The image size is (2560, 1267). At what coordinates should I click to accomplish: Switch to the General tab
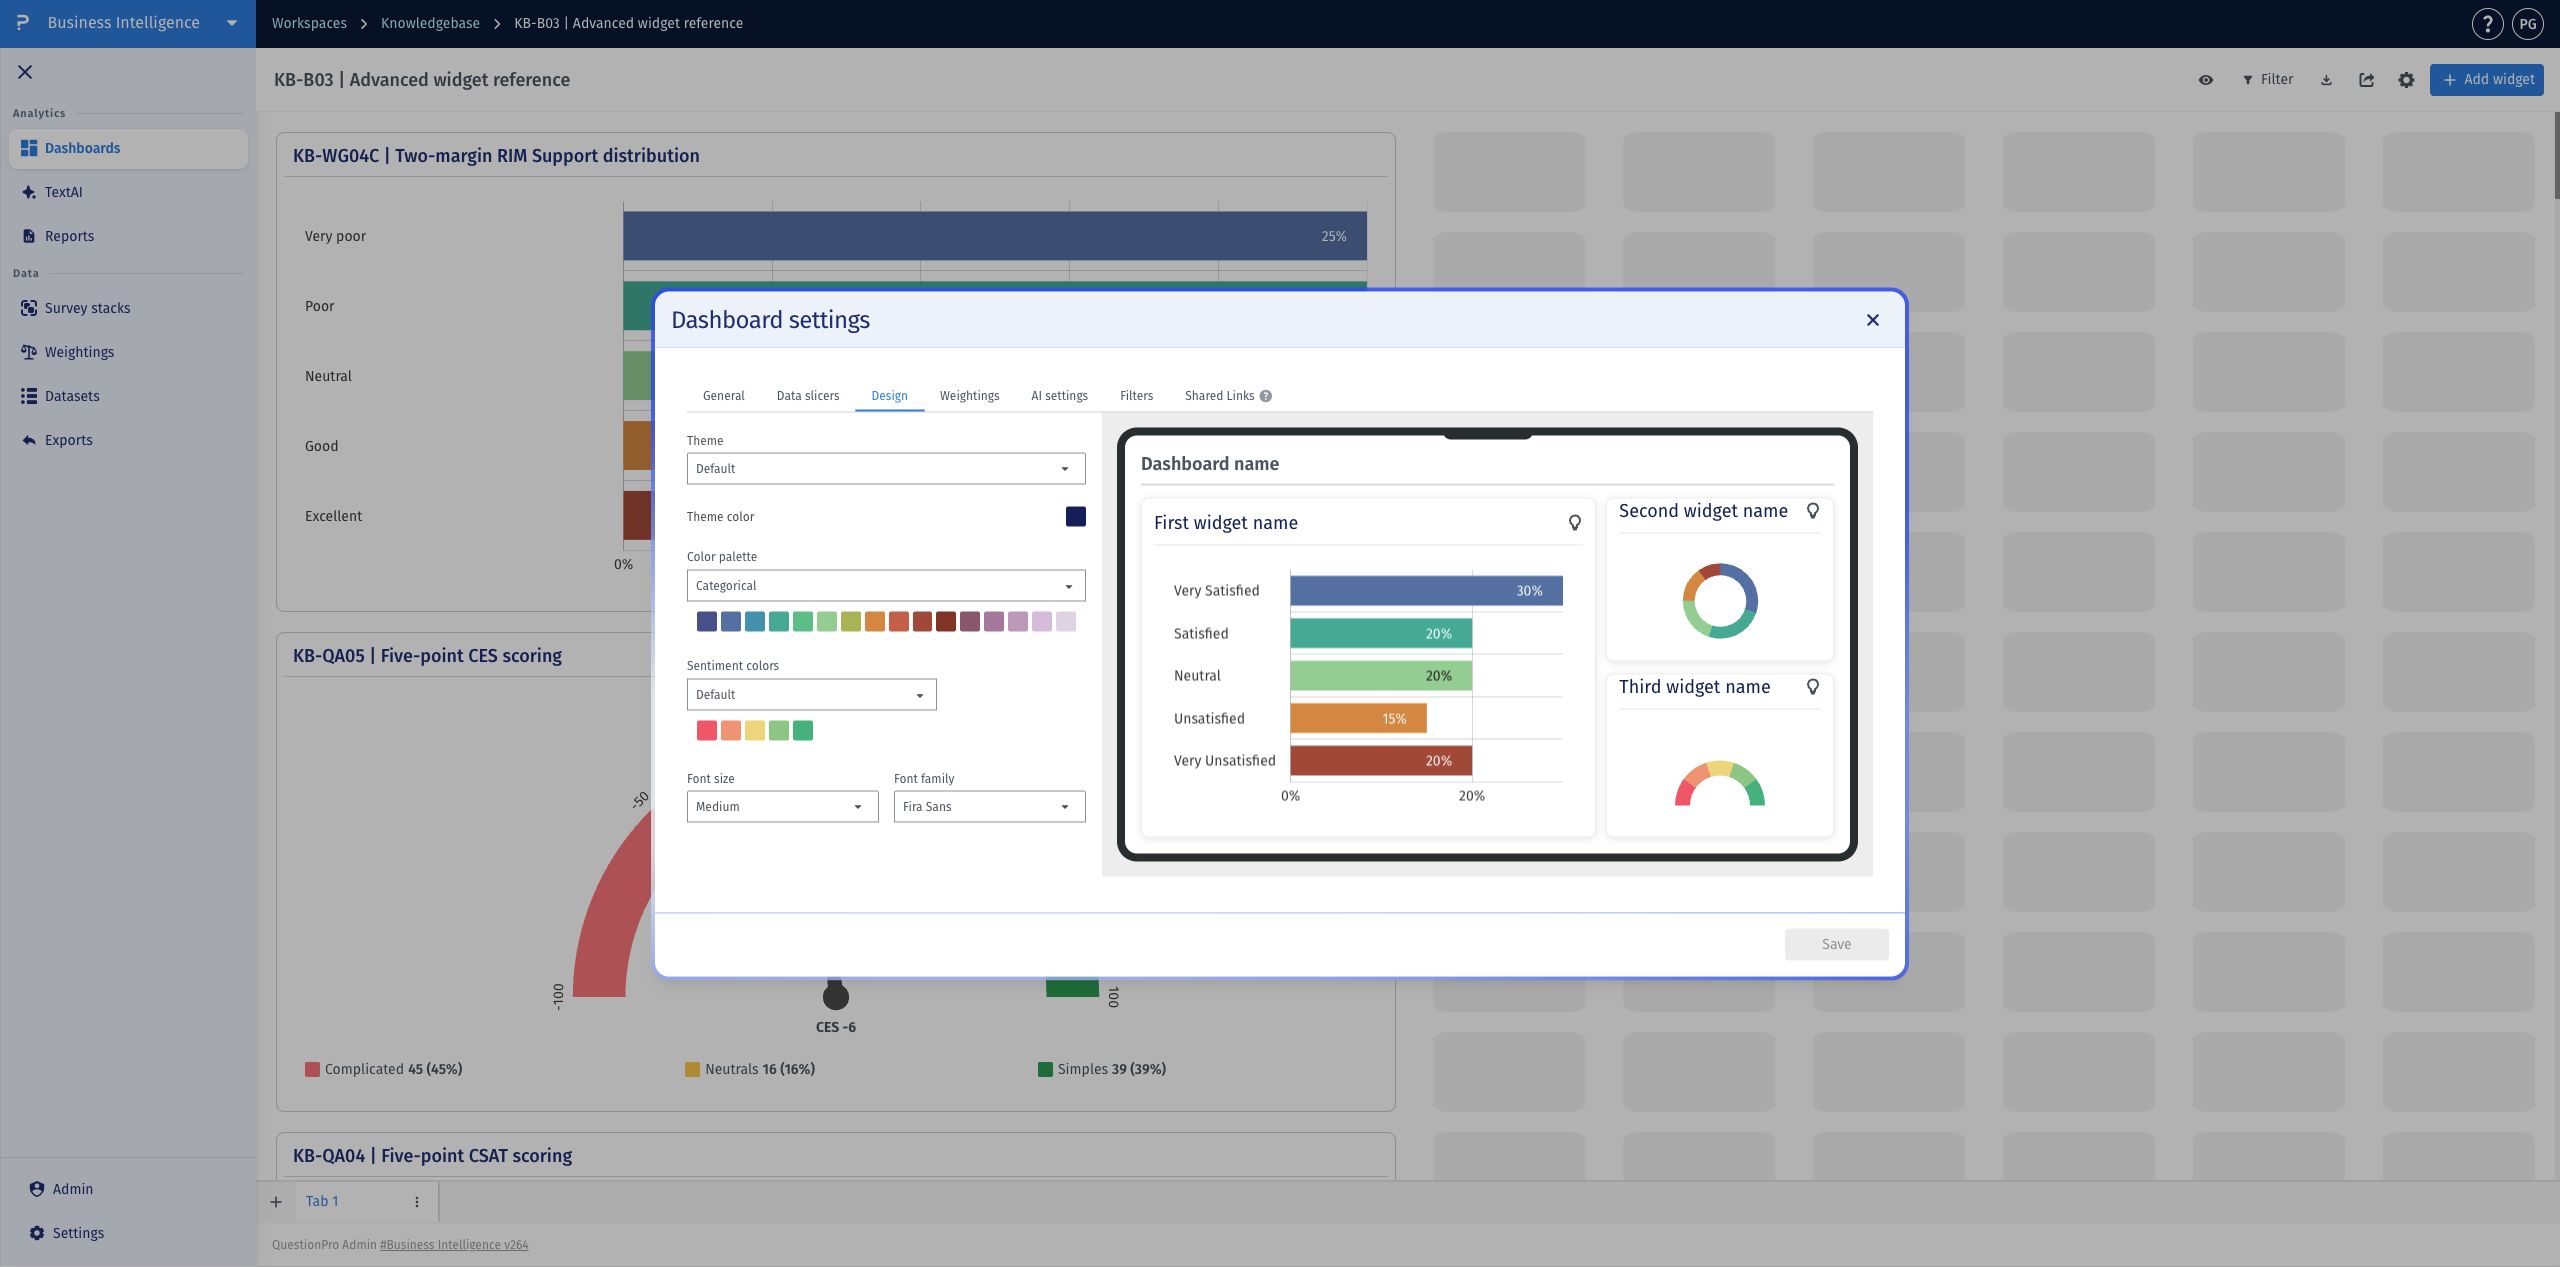pos(723,396)
